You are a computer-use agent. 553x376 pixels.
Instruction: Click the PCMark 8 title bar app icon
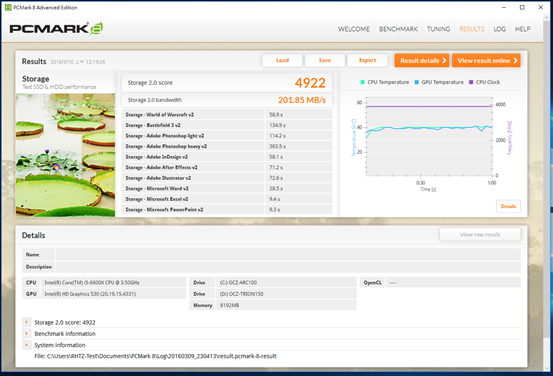tap(7, 7)
